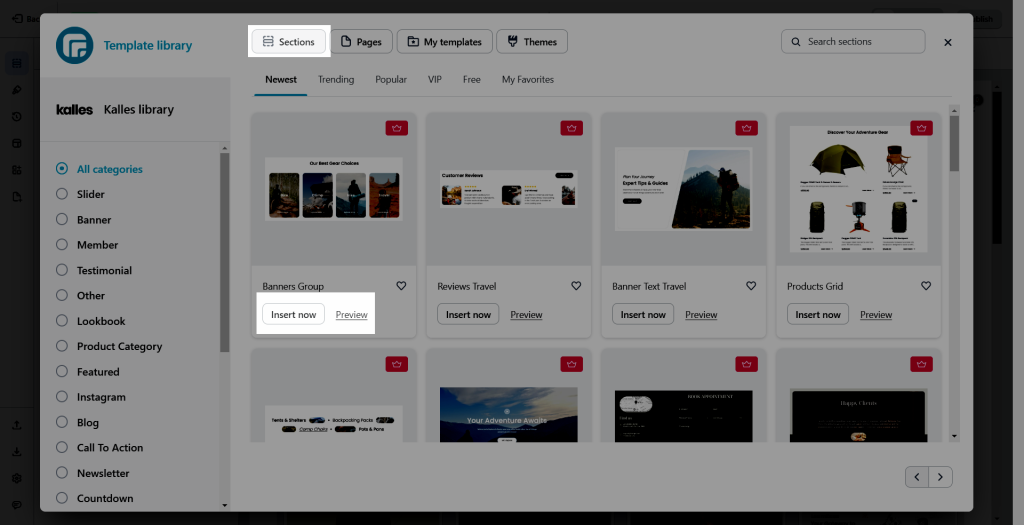Image resolution: width=1024 pixels, height=525 pixels.
Task: Open Products Grid thumbnail image
Action: [x=859, y=189]
